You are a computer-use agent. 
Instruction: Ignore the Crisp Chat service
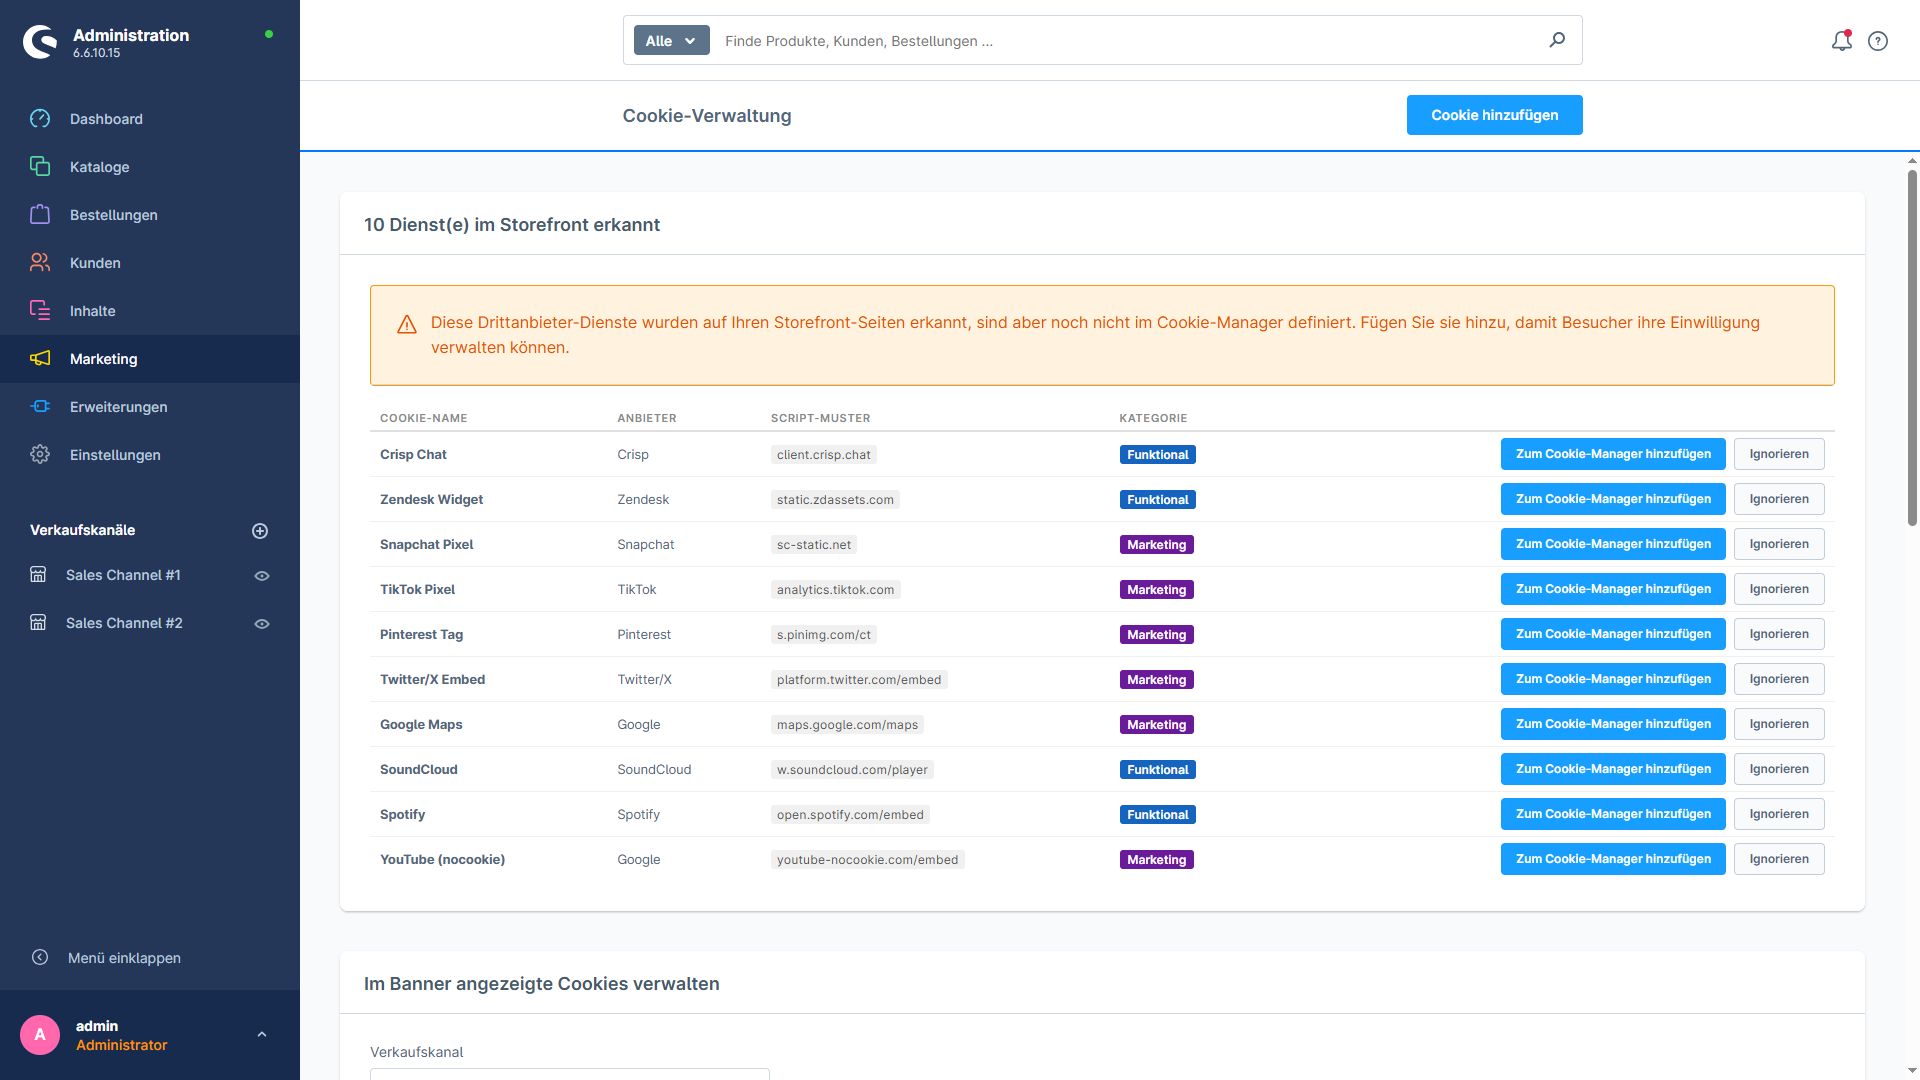point(1779,454)
